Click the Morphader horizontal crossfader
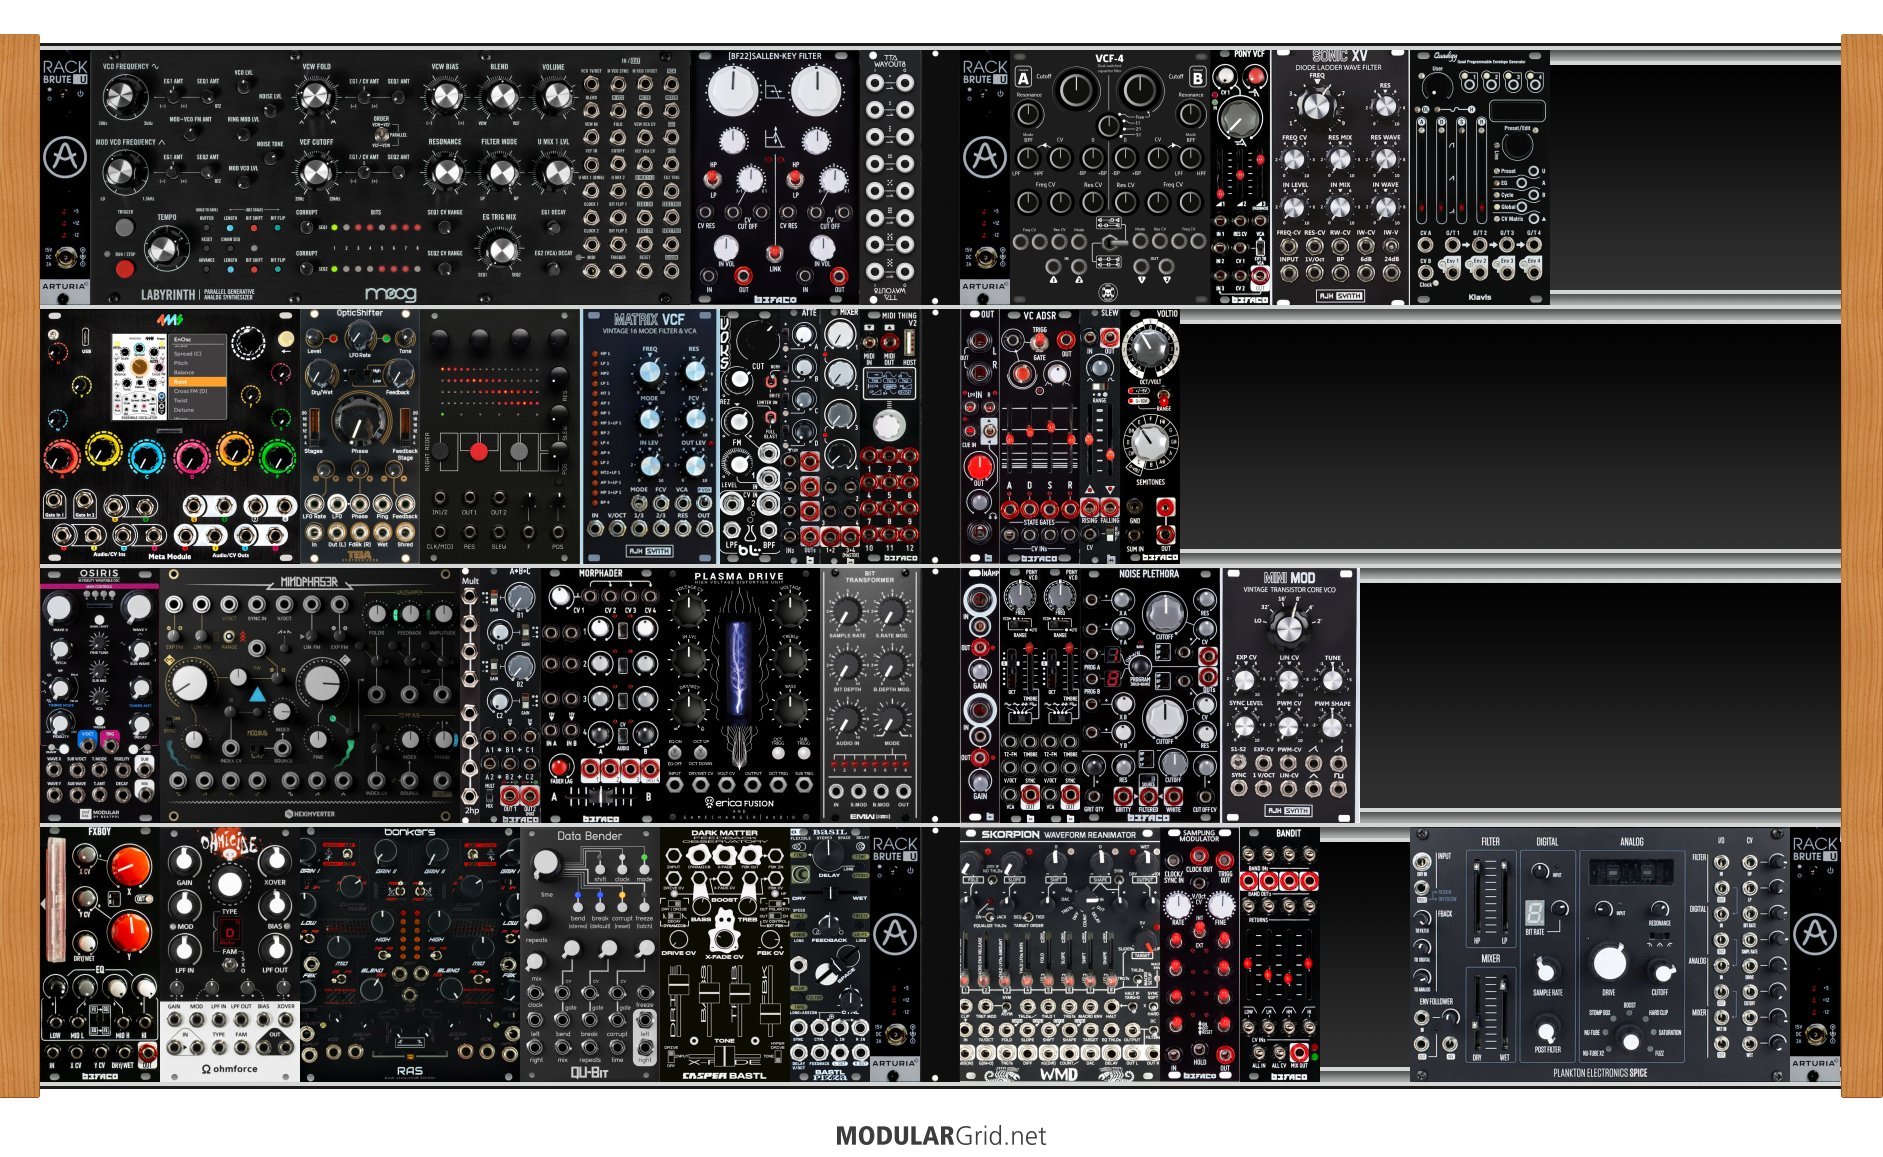 pyautogui.click(x=600, y=797)
